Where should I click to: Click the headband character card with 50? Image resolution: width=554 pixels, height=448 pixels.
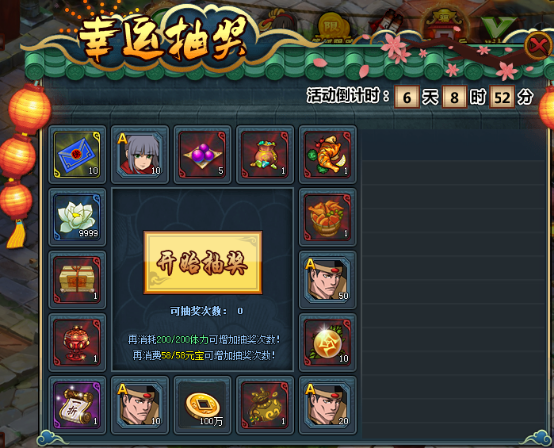(328, 280)
